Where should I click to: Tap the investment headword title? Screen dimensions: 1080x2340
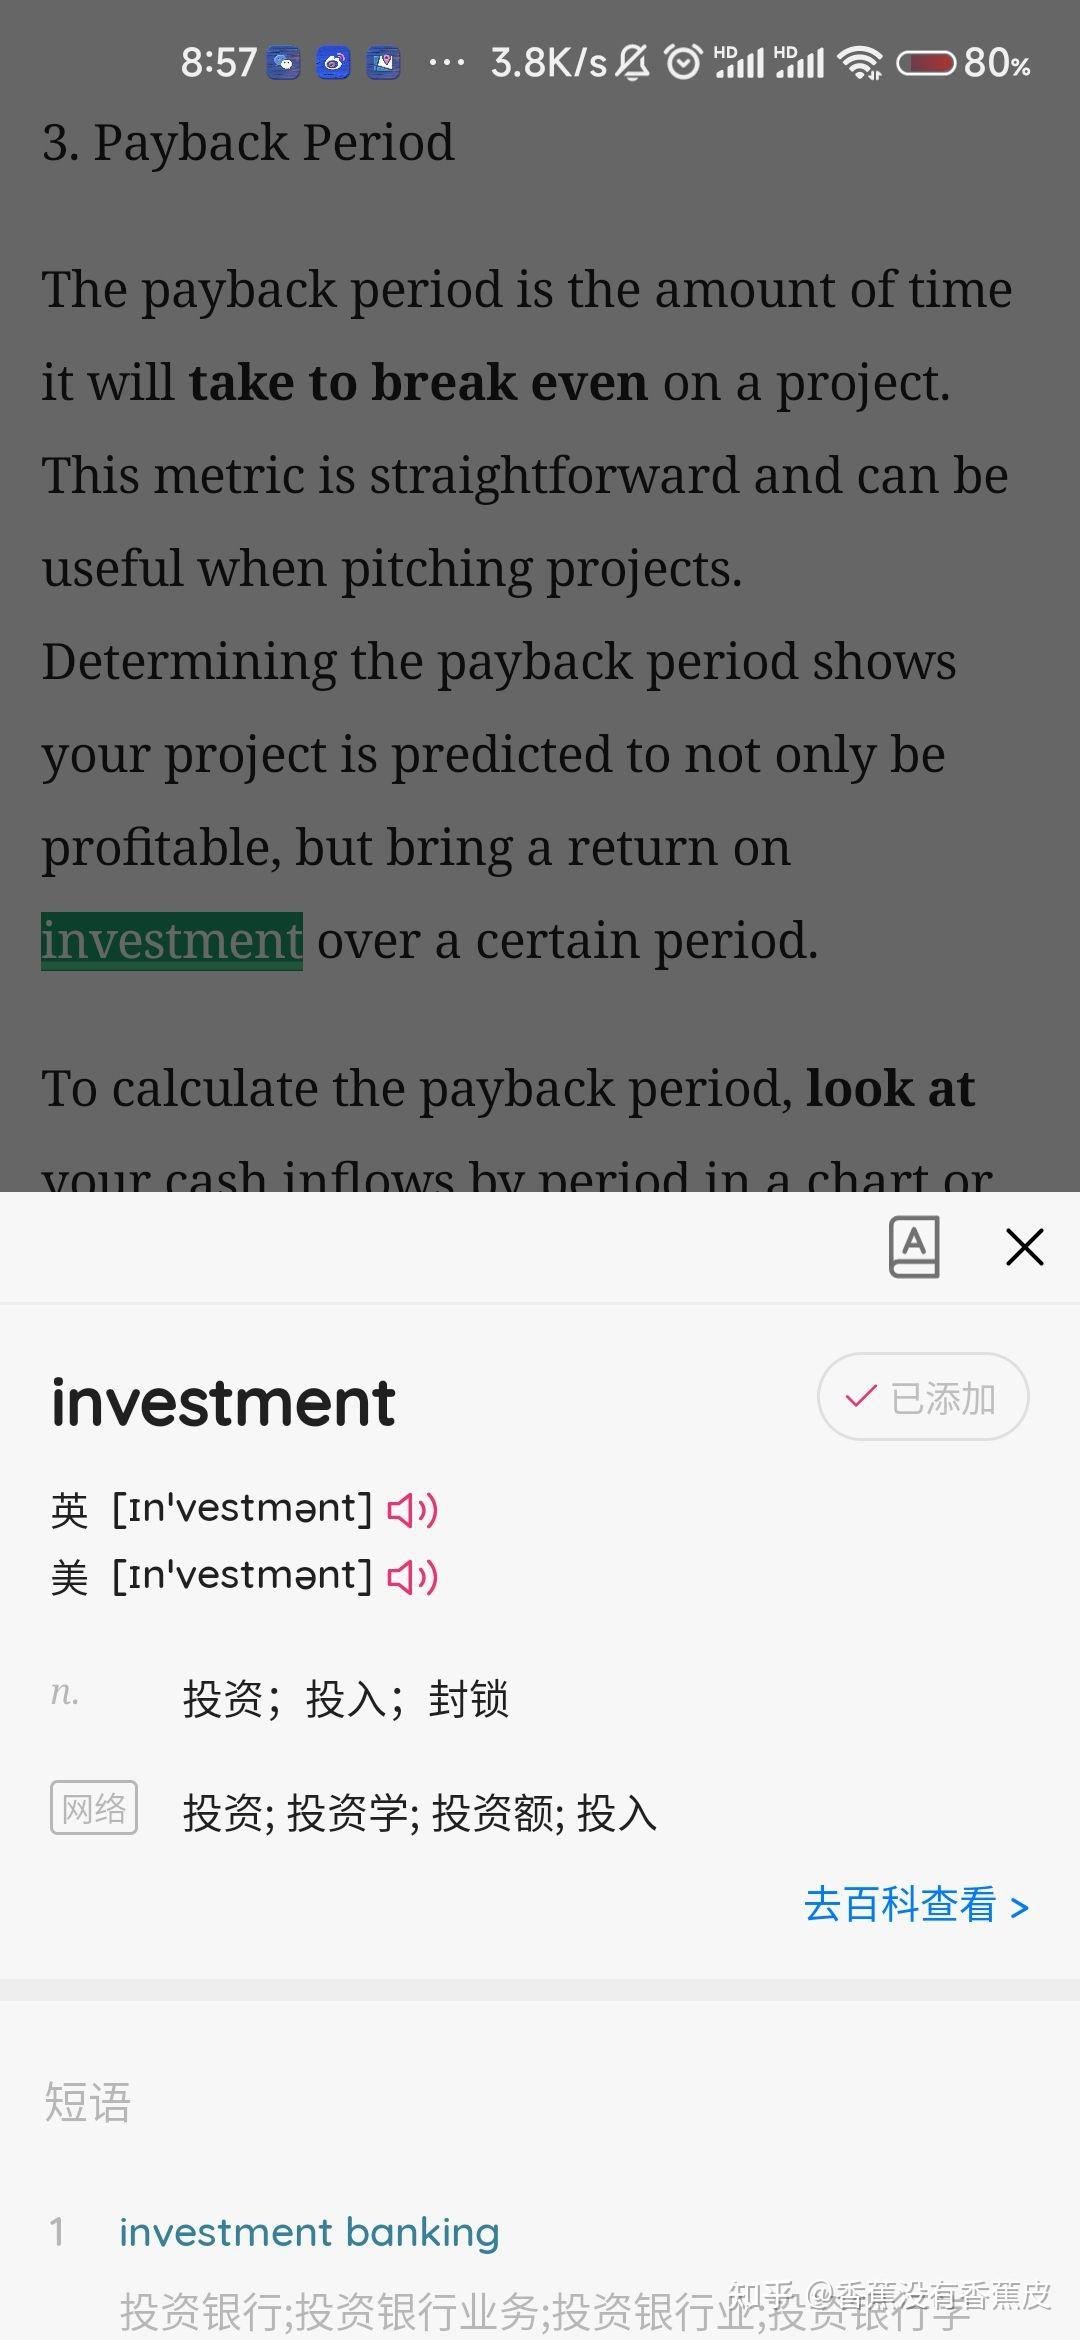(x=223, y=1402)
